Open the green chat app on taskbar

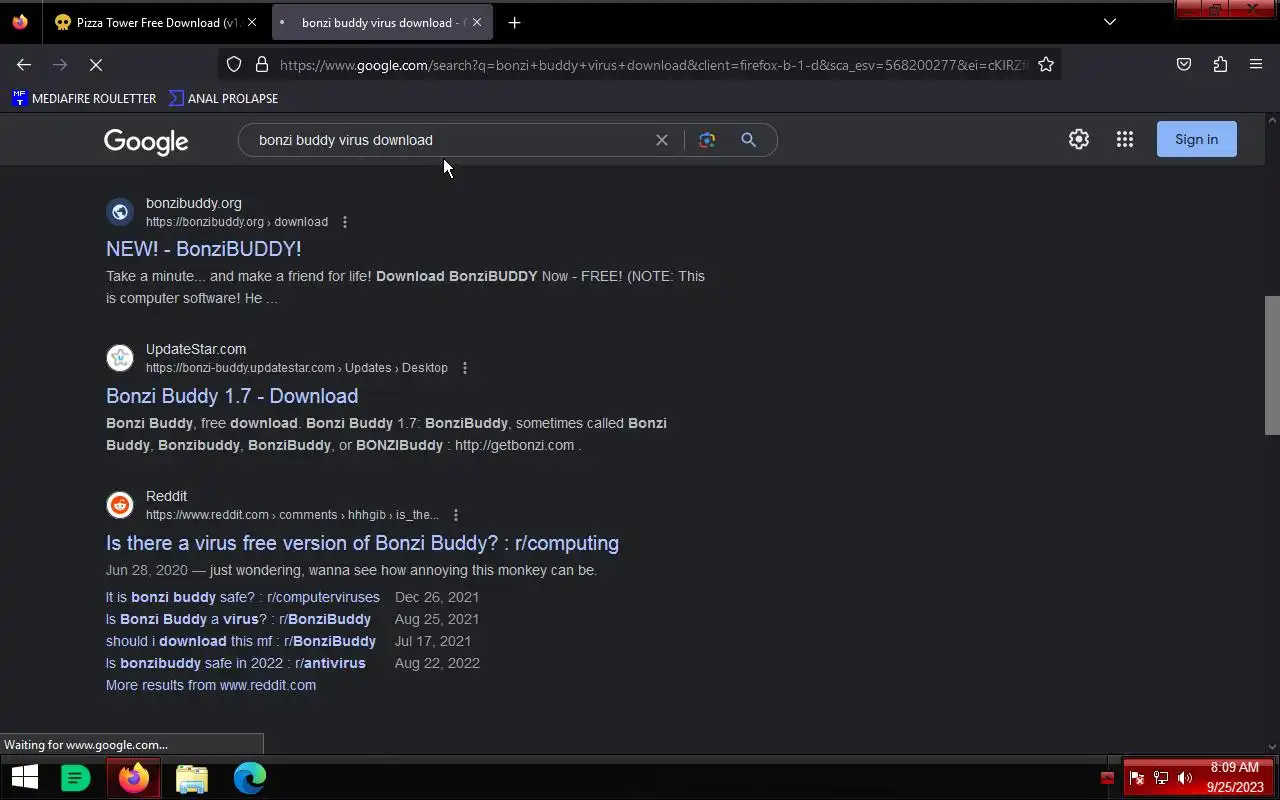(76, 777)
